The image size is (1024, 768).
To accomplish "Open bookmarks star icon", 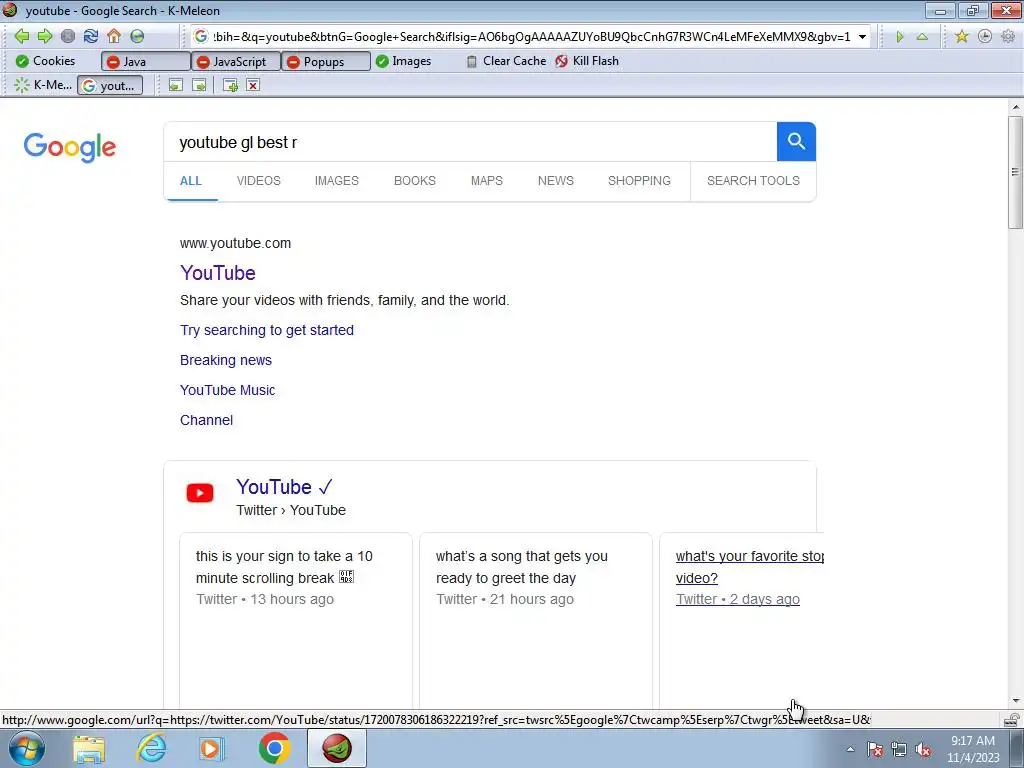I will (x=961, y=37).
